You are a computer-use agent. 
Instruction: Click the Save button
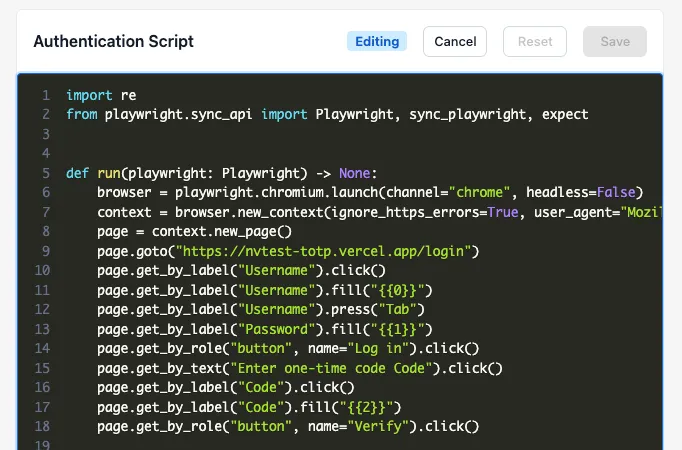(x=615, y=41)
